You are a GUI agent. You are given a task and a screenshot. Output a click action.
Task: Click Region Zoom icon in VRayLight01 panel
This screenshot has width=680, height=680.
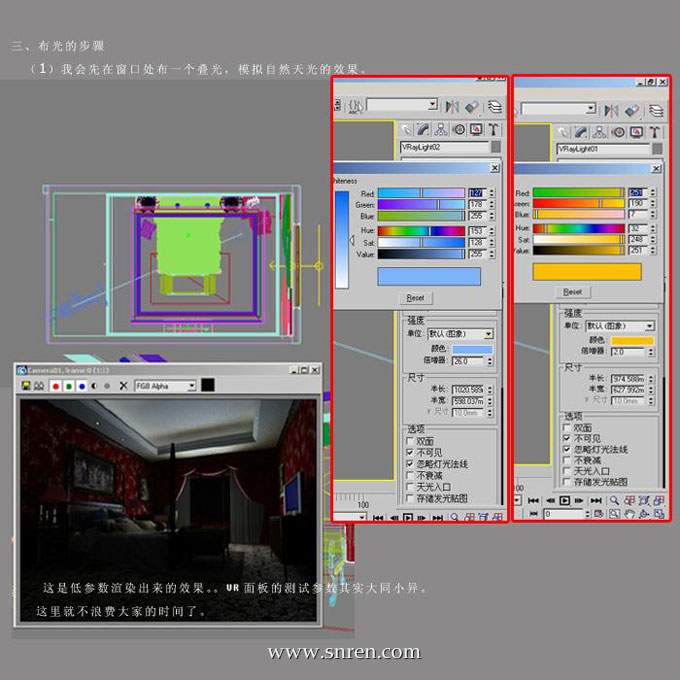[x=614, y=514]
